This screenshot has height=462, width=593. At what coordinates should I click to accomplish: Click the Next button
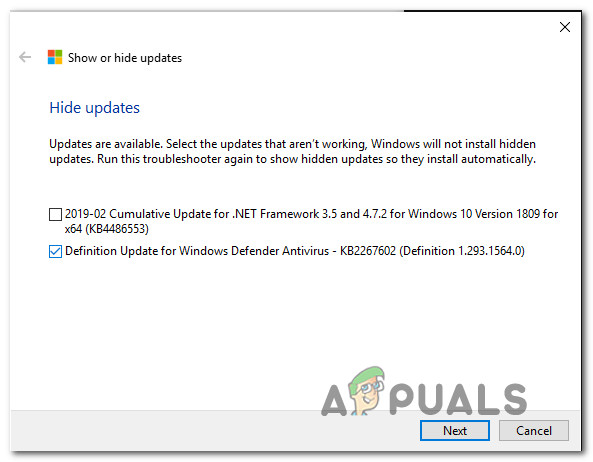(x=455, y=430)
